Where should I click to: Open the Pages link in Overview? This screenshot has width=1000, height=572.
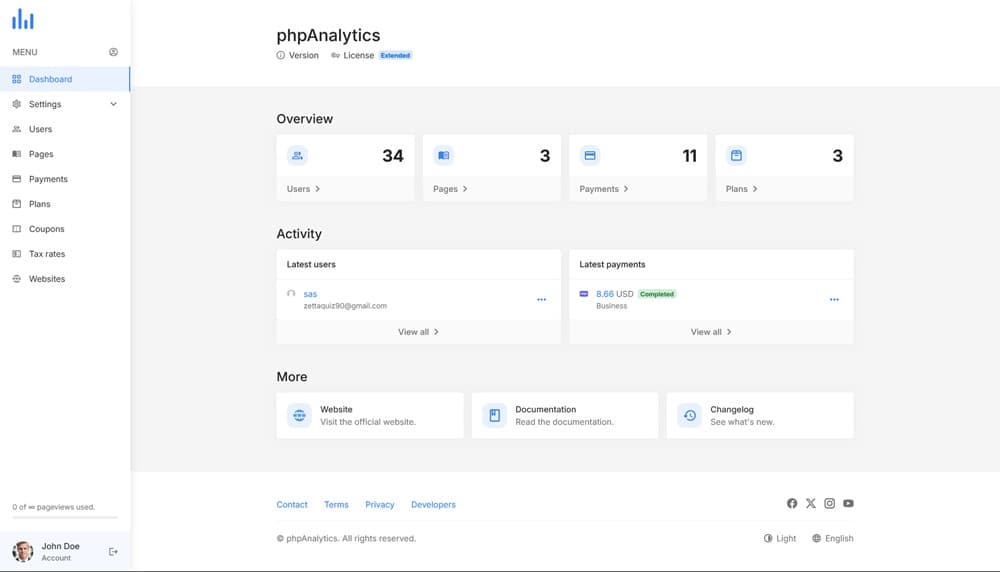pos(450,189)
